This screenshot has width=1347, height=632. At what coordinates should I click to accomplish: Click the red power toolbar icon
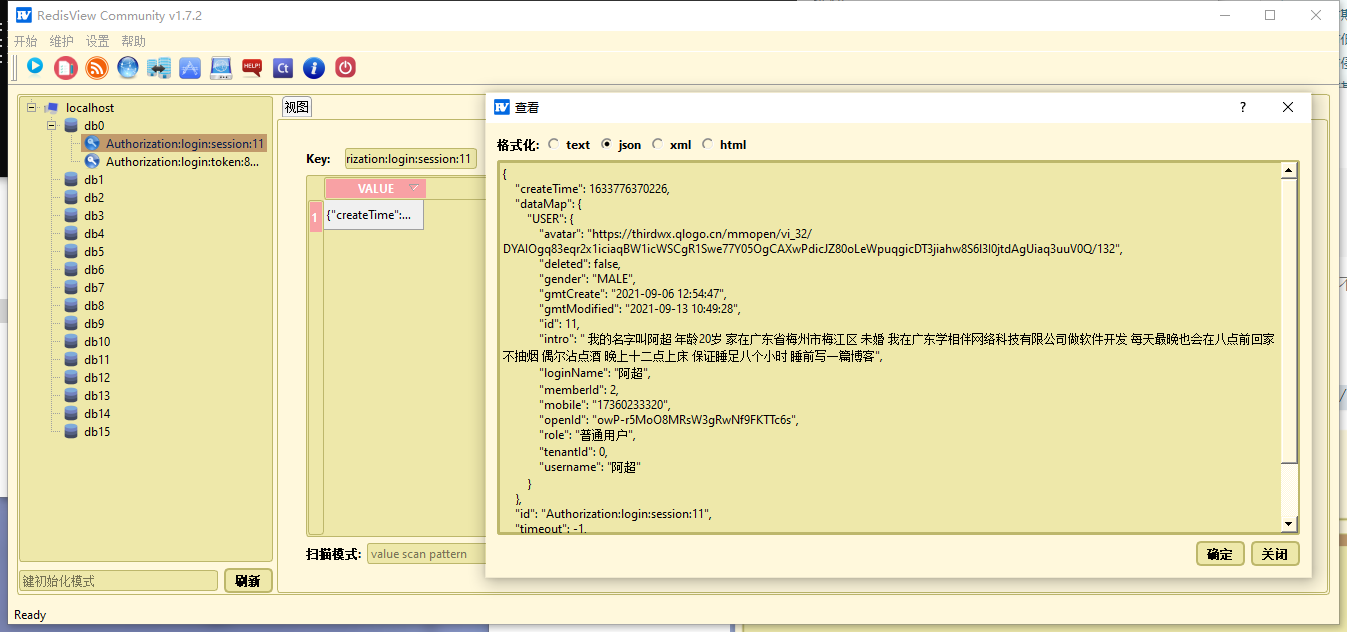pos(345,67)
